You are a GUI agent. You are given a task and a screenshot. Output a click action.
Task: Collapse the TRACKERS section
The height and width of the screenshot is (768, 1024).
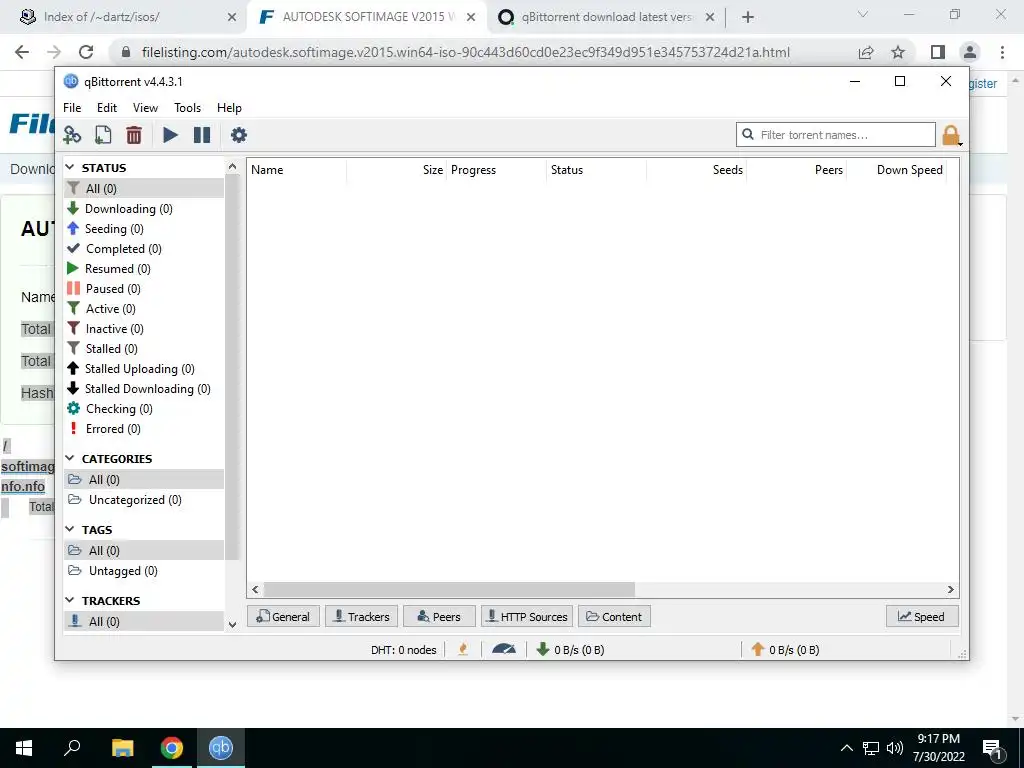click(x=70, y=600)
